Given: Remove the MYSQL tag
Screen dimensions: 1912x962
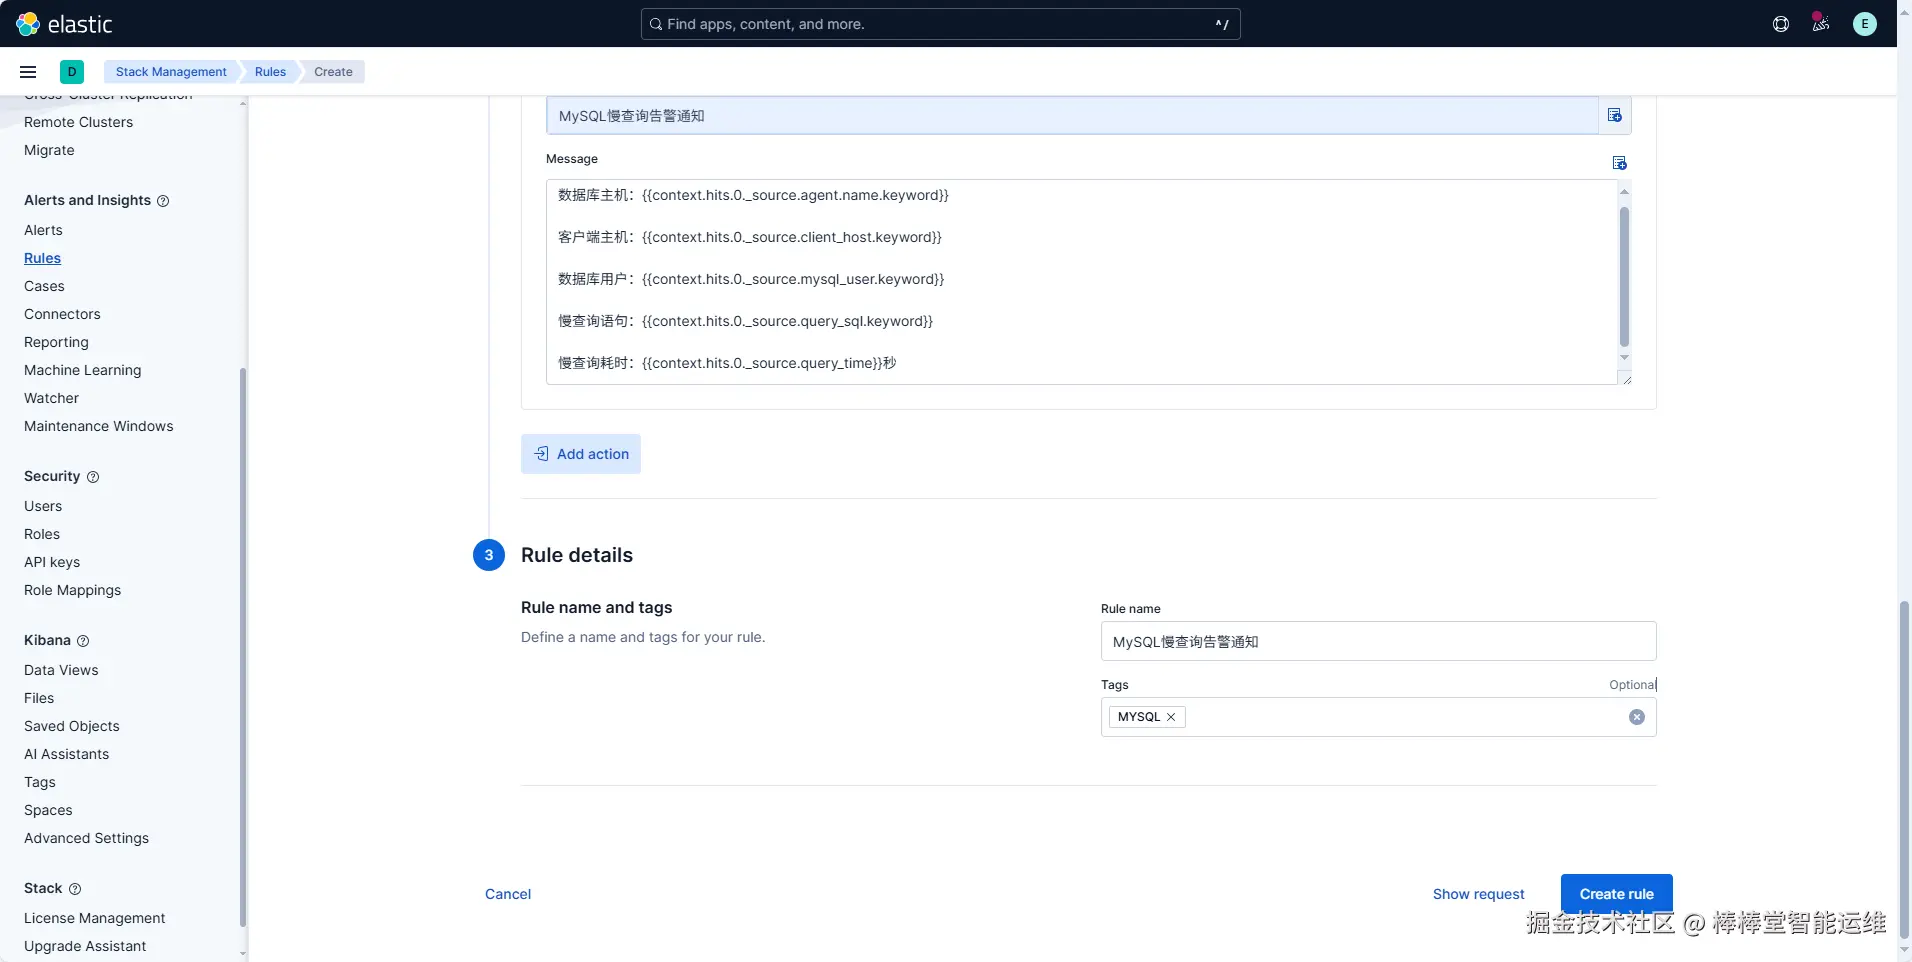Looking at the screenshot, I should click(x=1171, y=717).
